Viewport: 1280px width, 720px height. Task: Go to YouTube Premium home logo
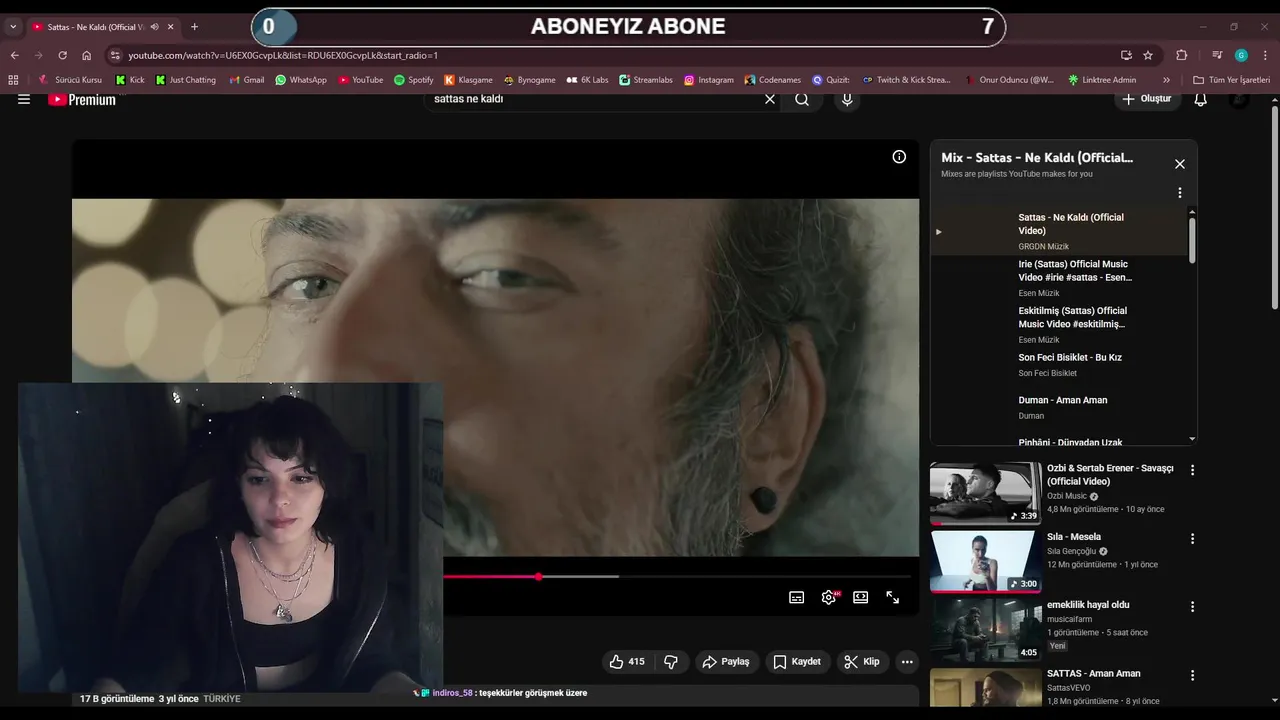[82, 99]
